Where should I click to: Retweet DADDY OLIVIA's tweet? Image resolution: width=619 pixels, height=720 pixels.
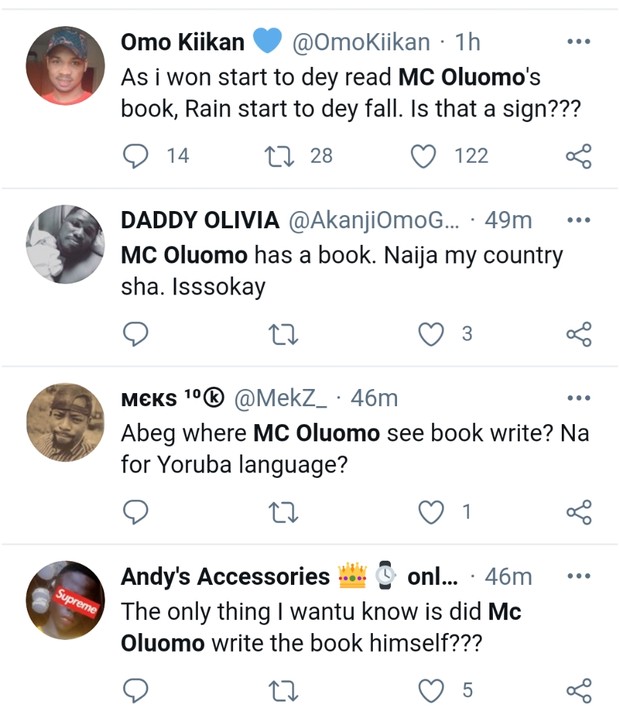tap(283, 334)
